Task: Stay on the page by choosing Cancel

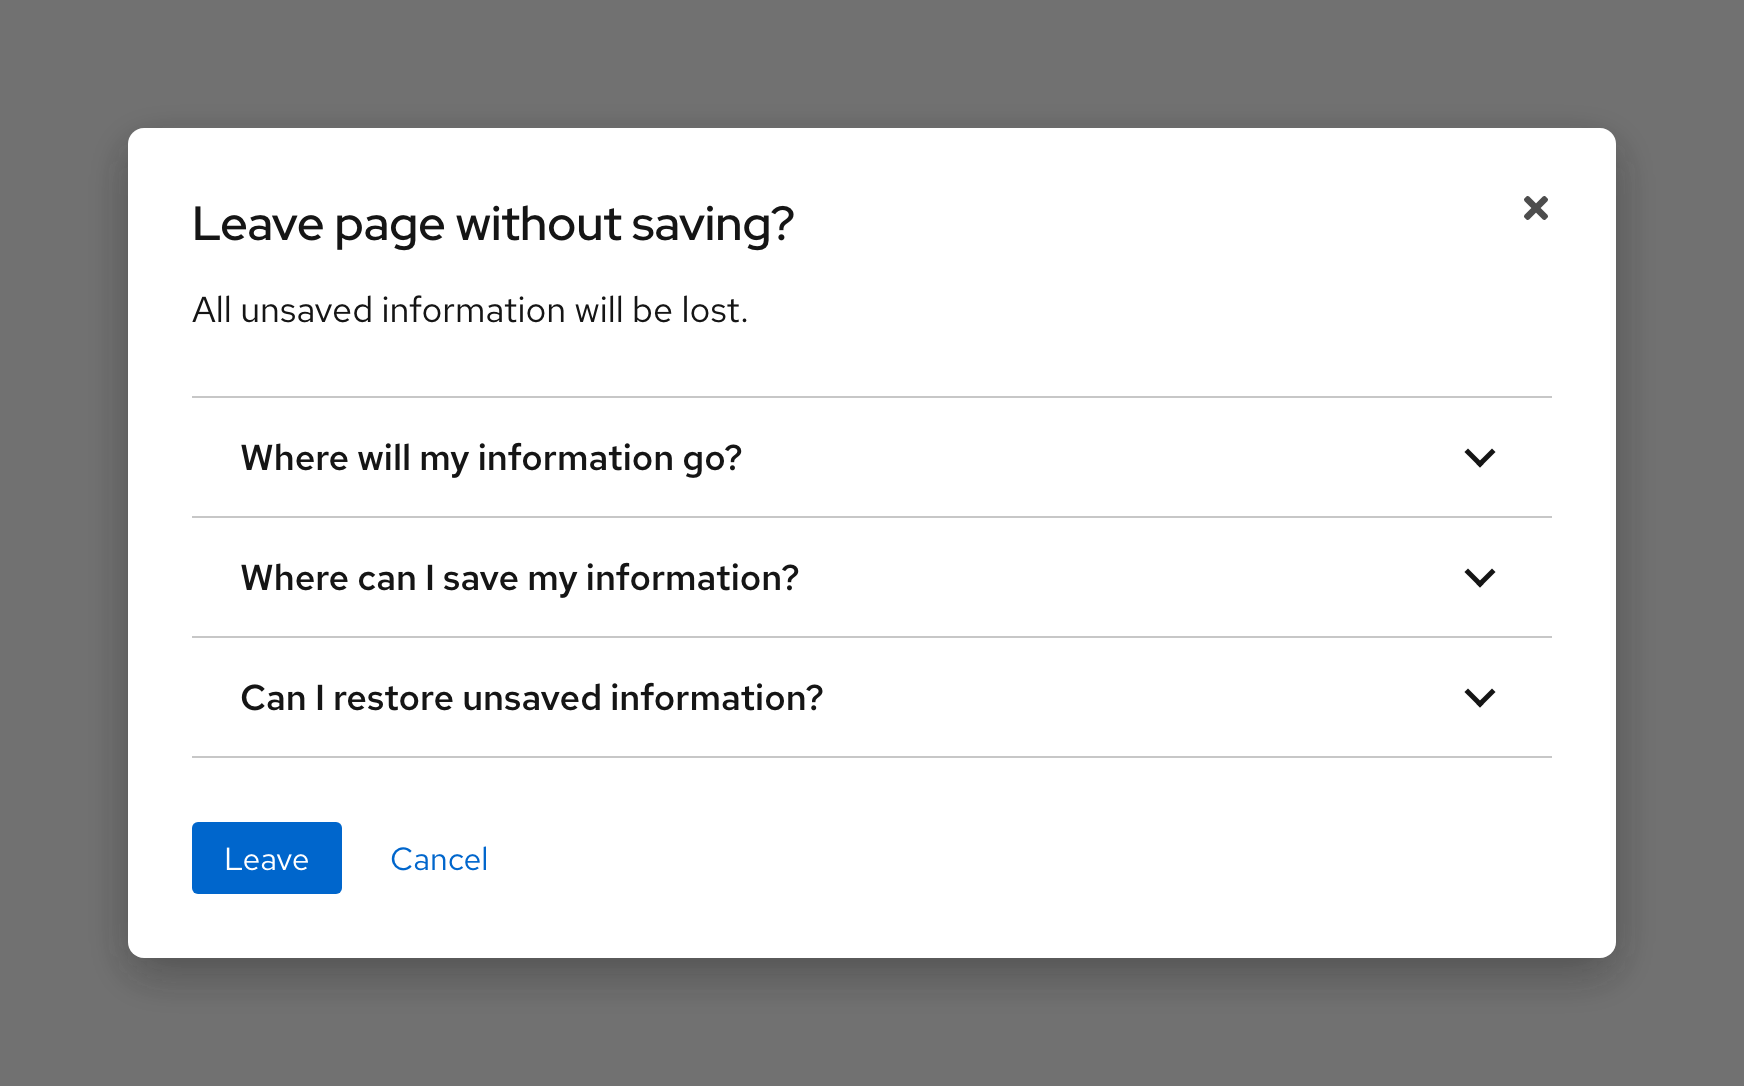Action: pyautogui.click(x=439, y=859)
